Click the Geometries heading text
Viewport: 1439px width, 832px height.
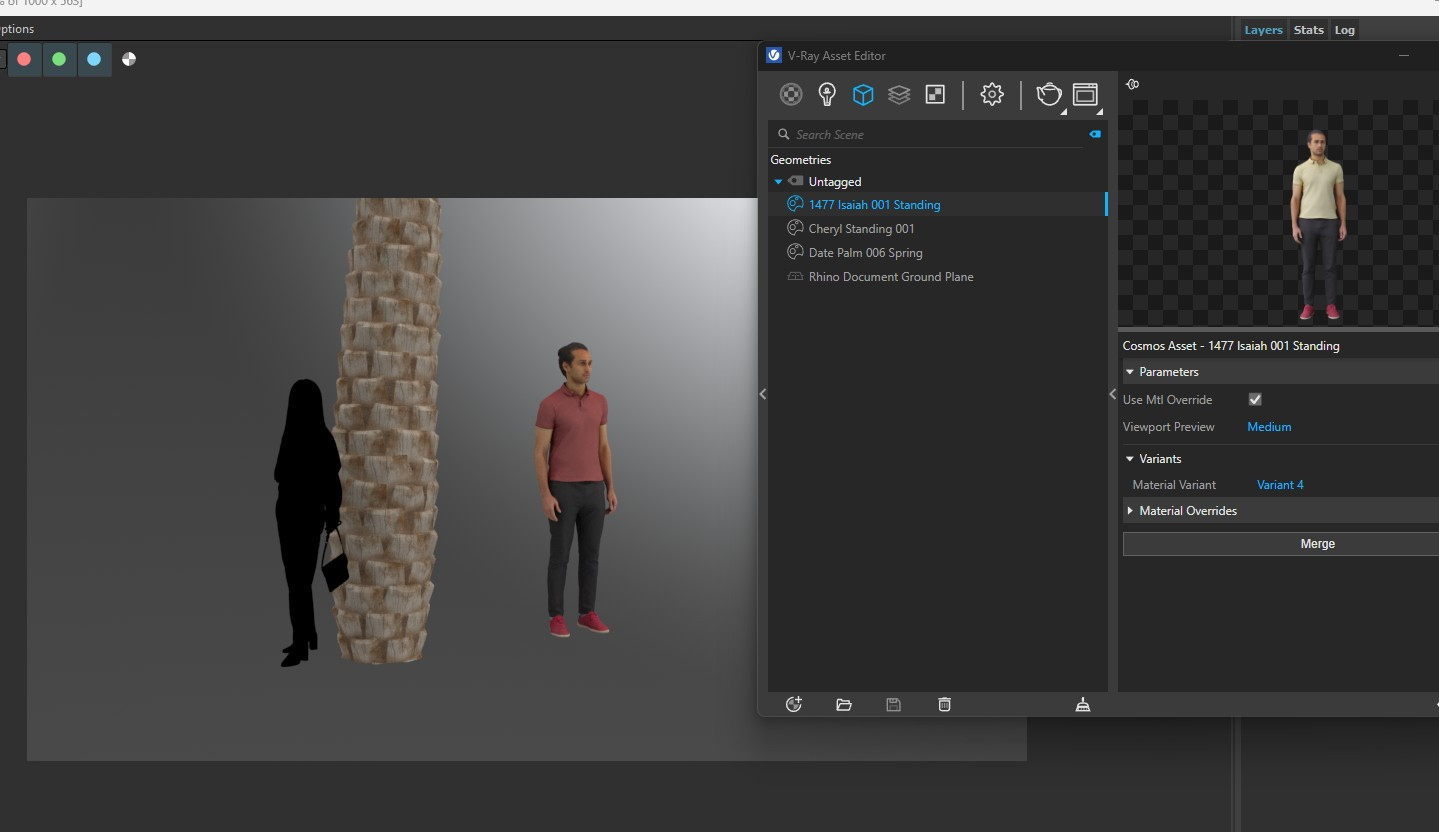click(800, 160)
